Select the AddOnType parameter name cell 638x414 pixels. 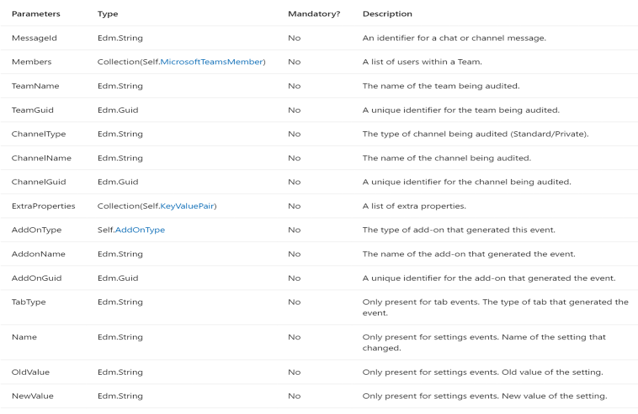36,230
